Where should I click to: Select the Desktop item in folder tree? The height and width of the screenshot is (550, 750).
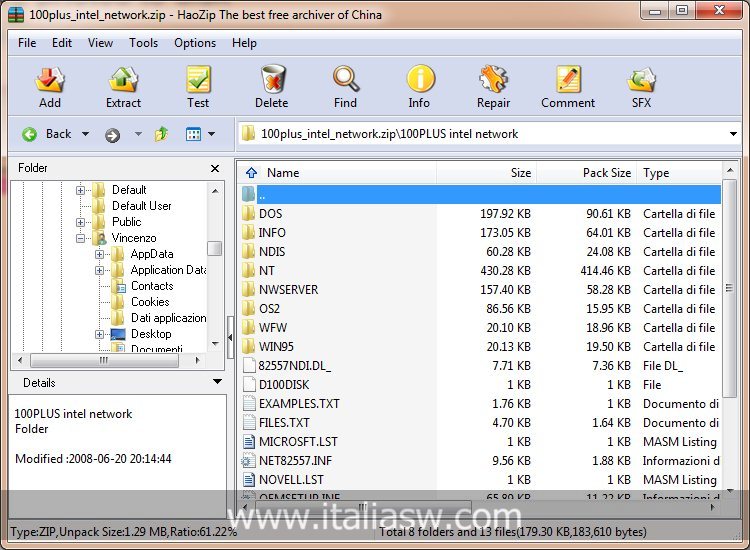[x=151, y=334]
